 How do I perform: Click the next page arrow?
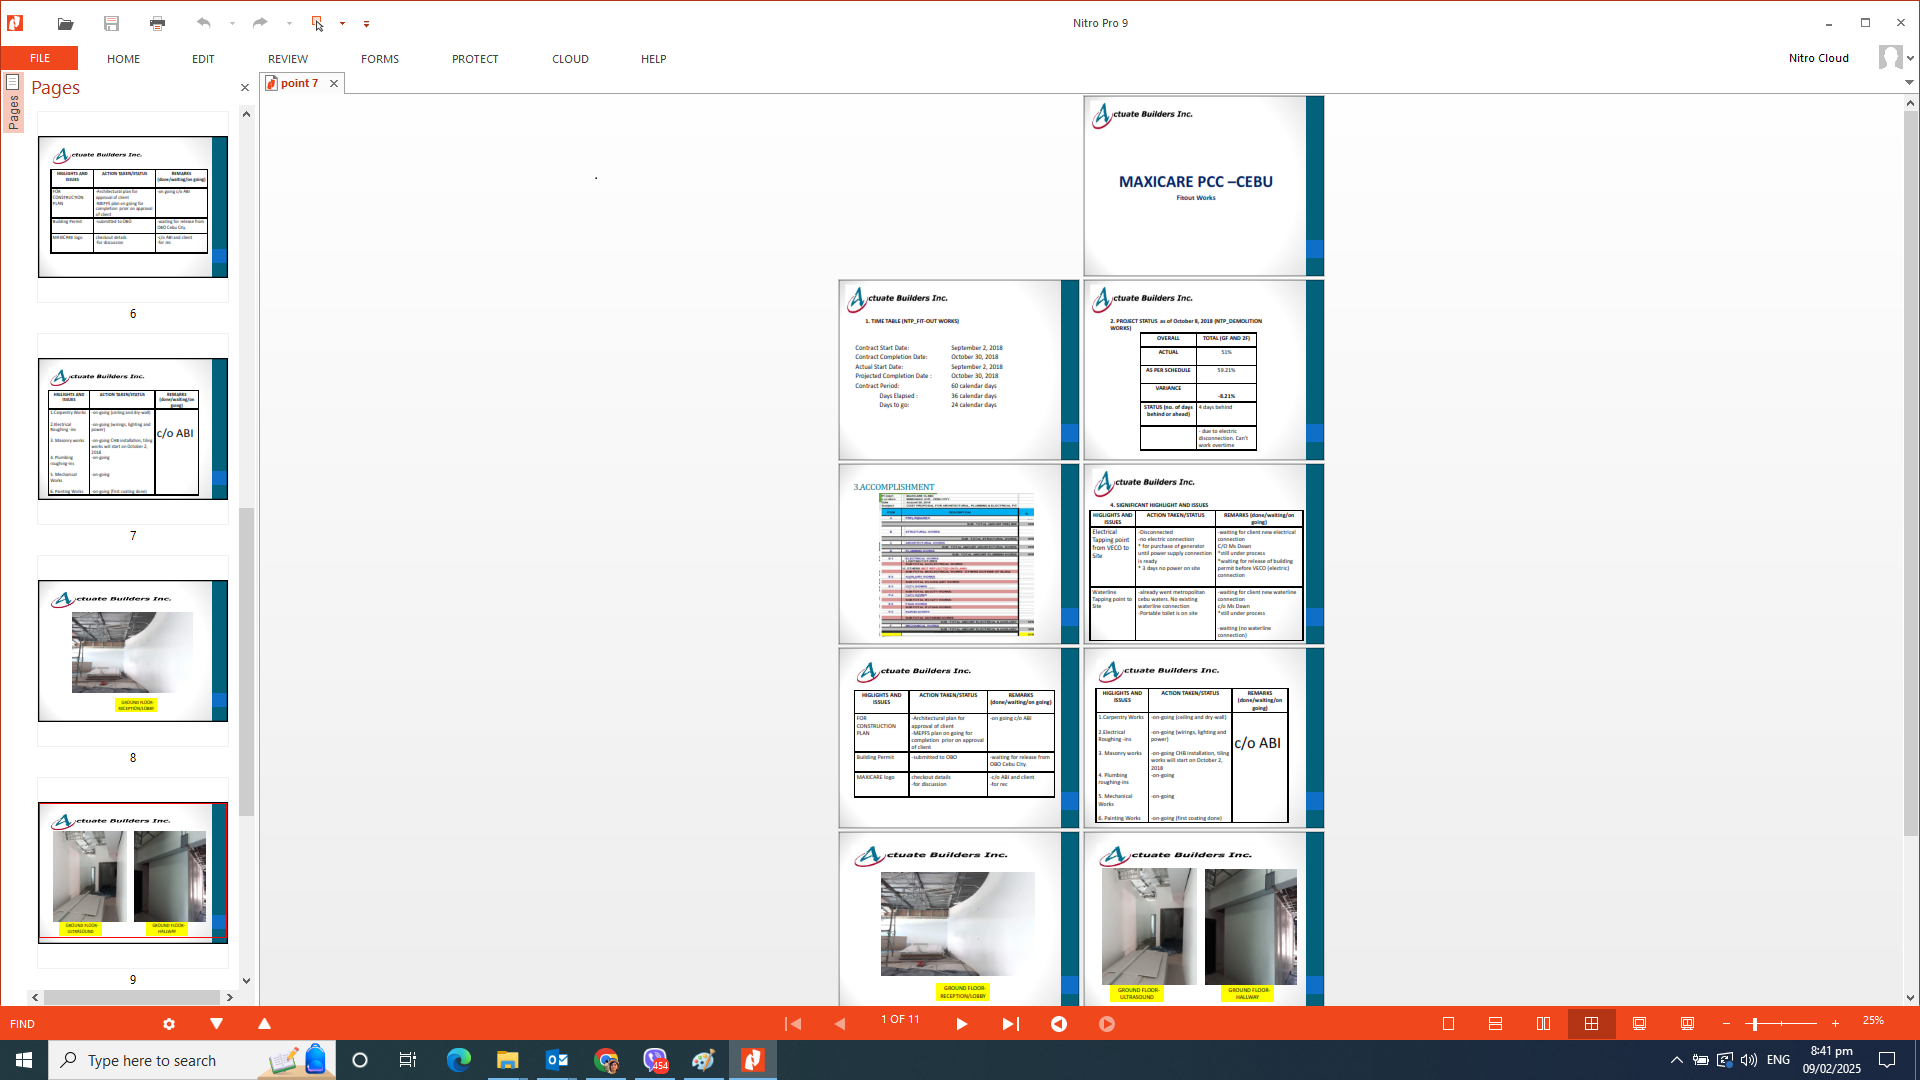(961, 1024)
